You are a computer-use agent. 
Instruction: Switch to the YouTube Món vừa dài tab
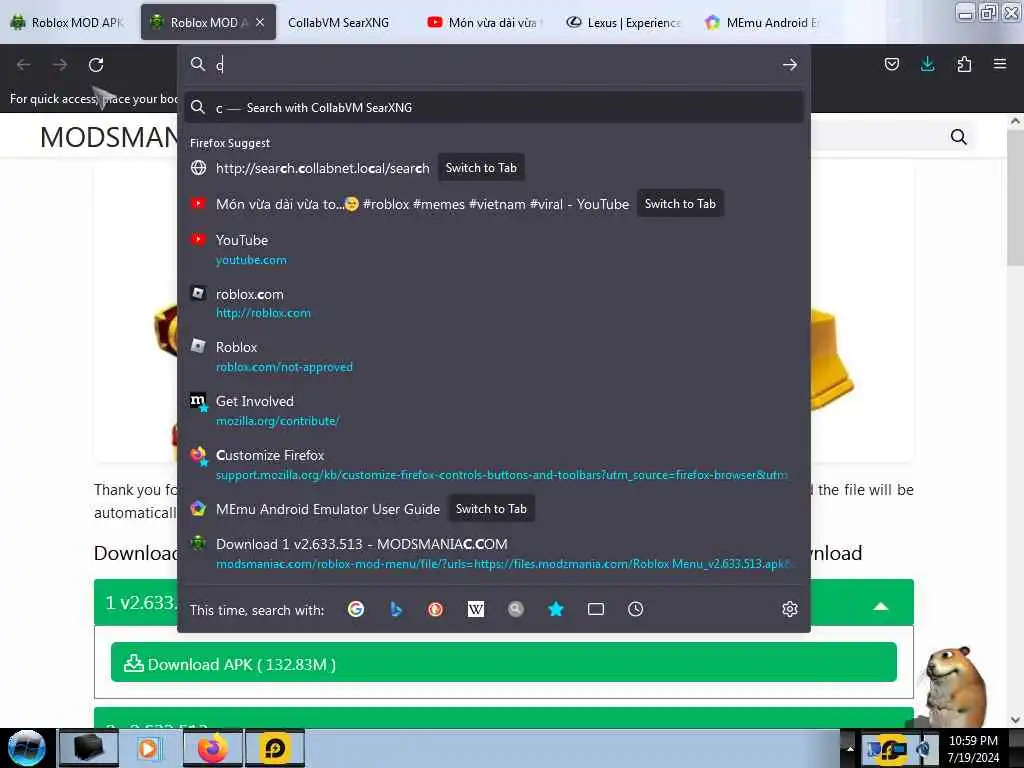485,22
